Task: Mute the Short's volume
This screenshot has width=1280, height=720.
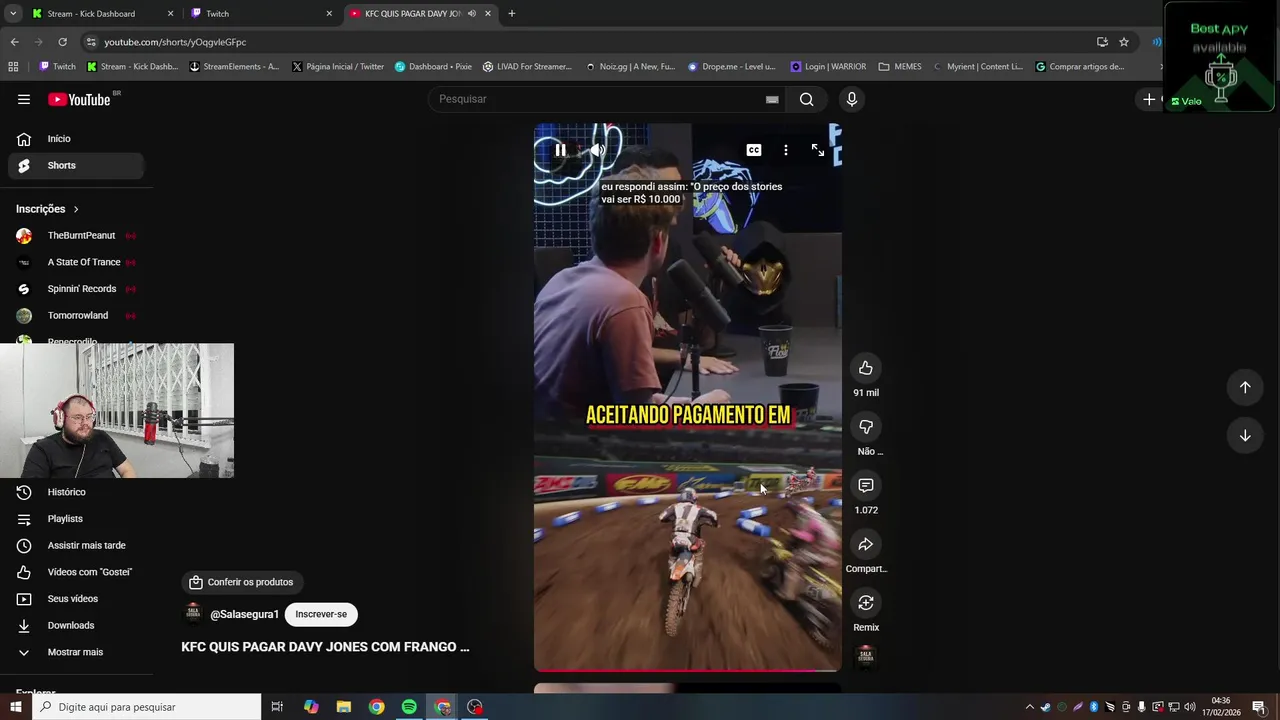Action: click(x=597, y=150)
